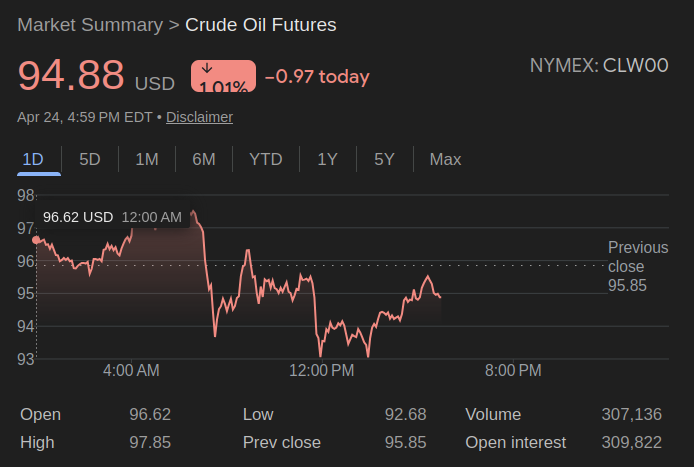Viewport: 694px width, 467px height.
Task: Click the chart's starting data point dot
Action: click(37, 240)
